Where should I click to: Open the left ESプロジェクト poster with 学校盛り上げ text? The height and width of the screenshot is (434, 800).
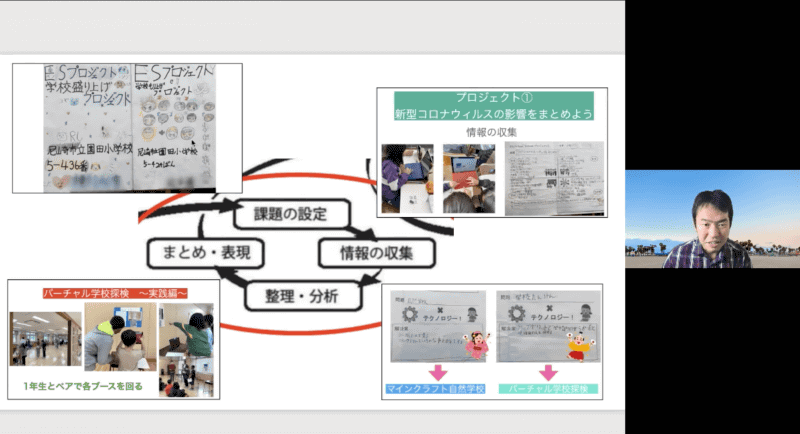88,127
